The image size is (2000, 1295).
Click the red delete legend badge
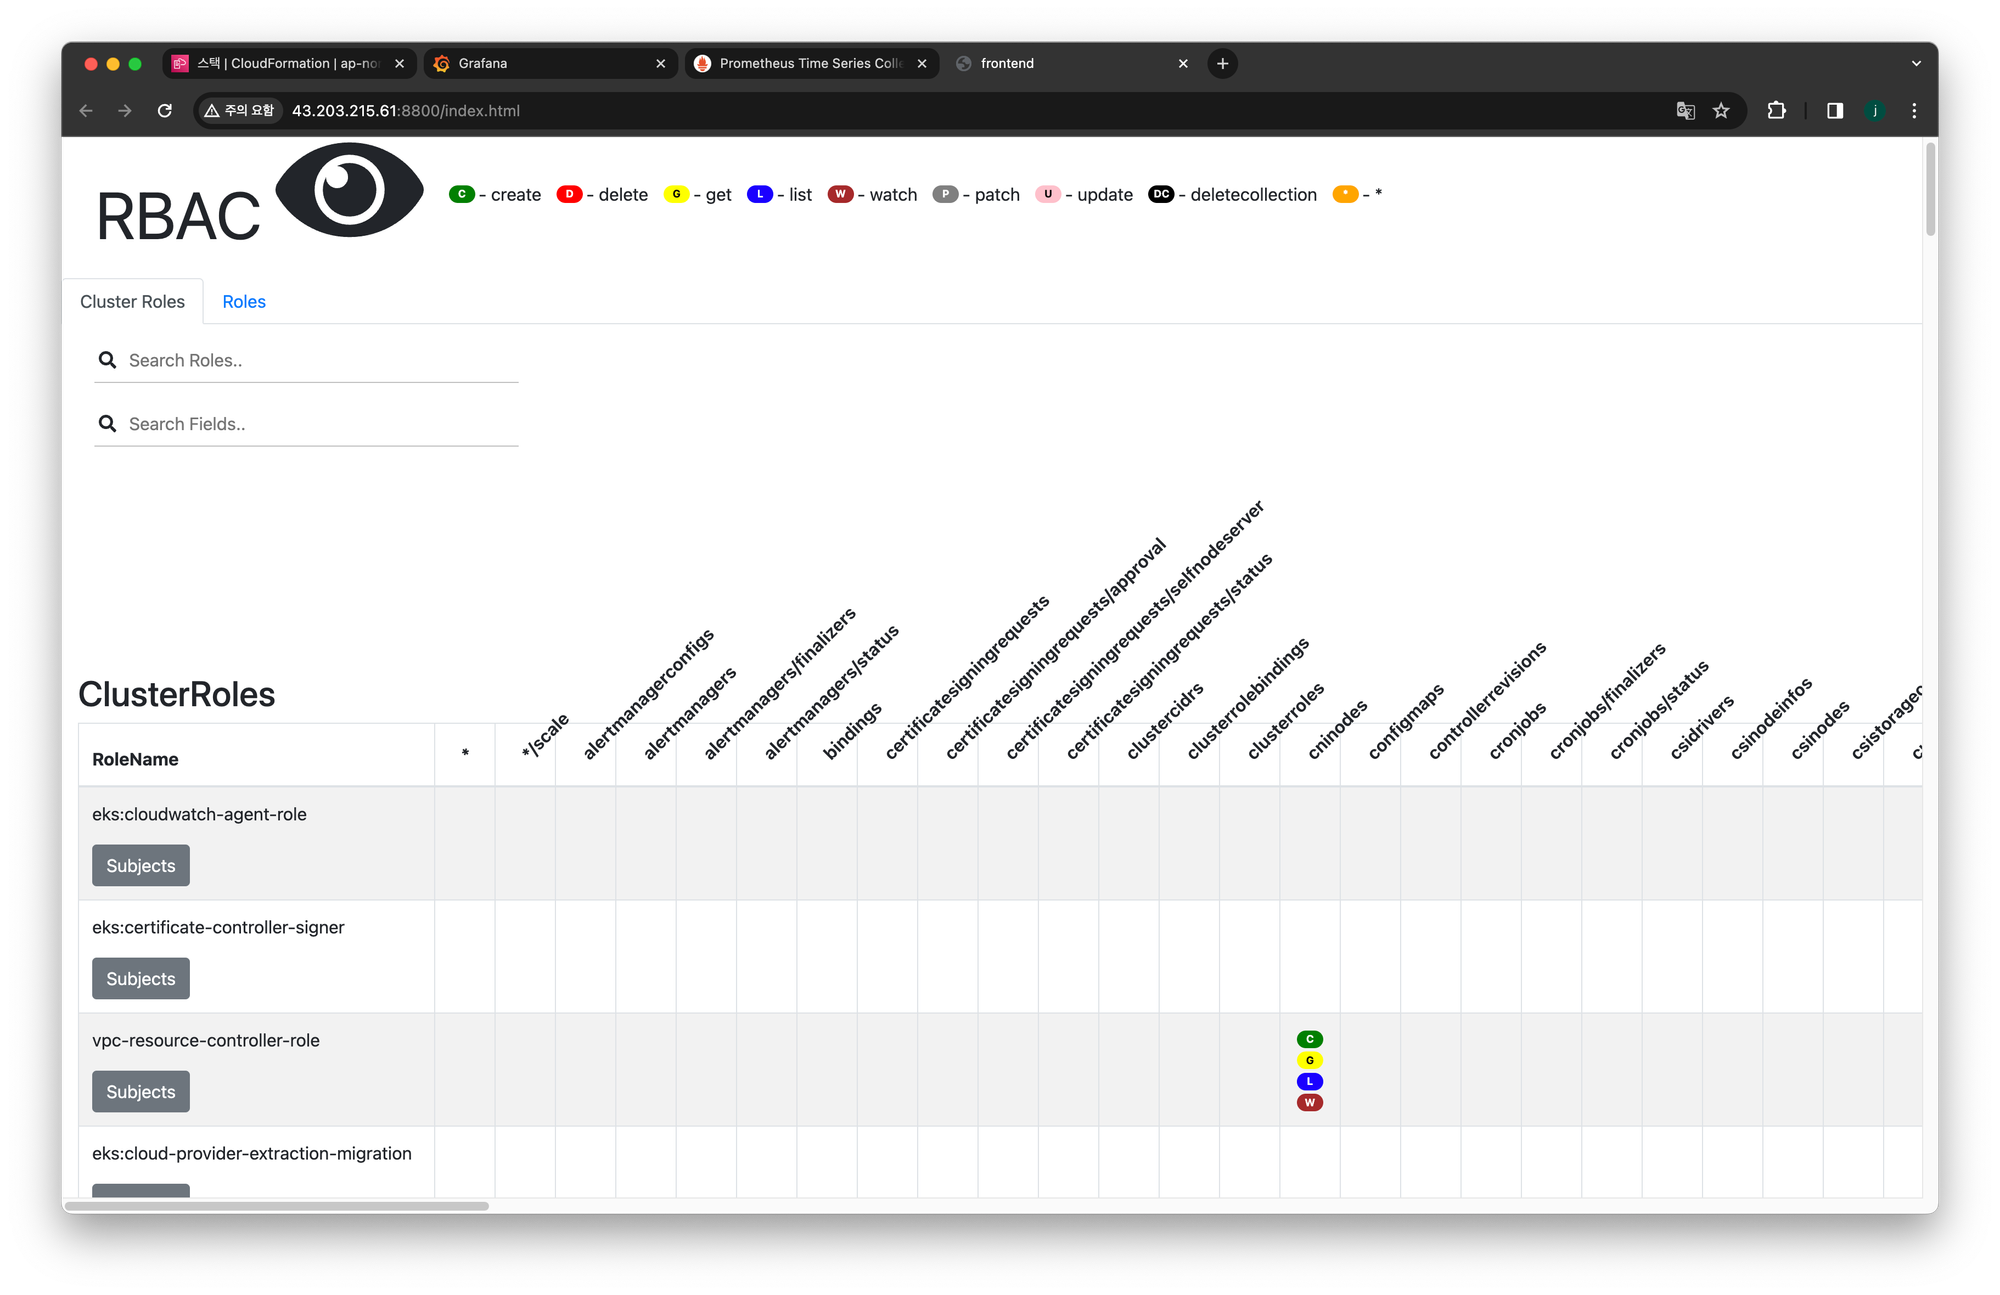[569, 194]
